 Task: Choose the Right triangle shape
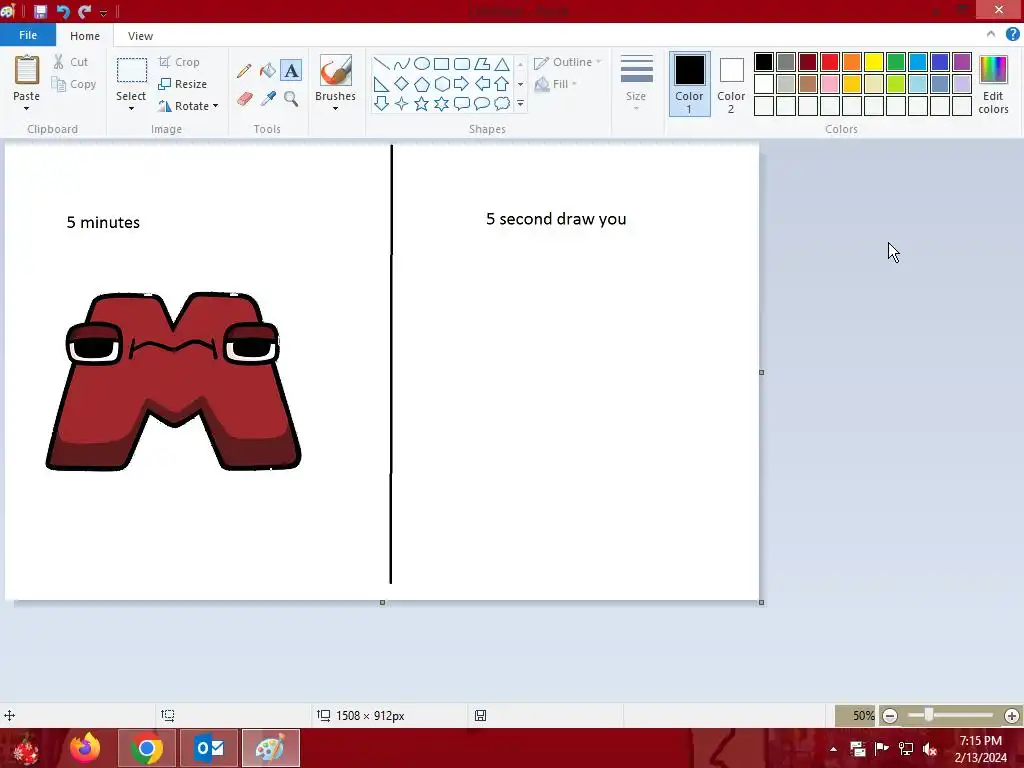click(381, 84)
